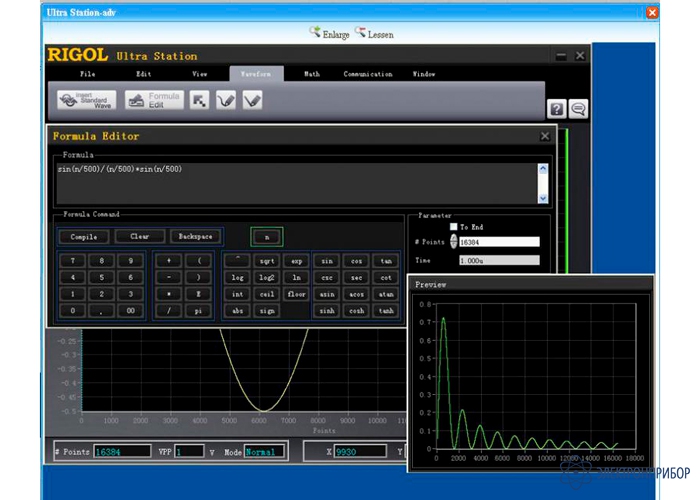Click the X value field 9930
The width and height of the screenshot is (700, 500).
click(x=361, y=452)
